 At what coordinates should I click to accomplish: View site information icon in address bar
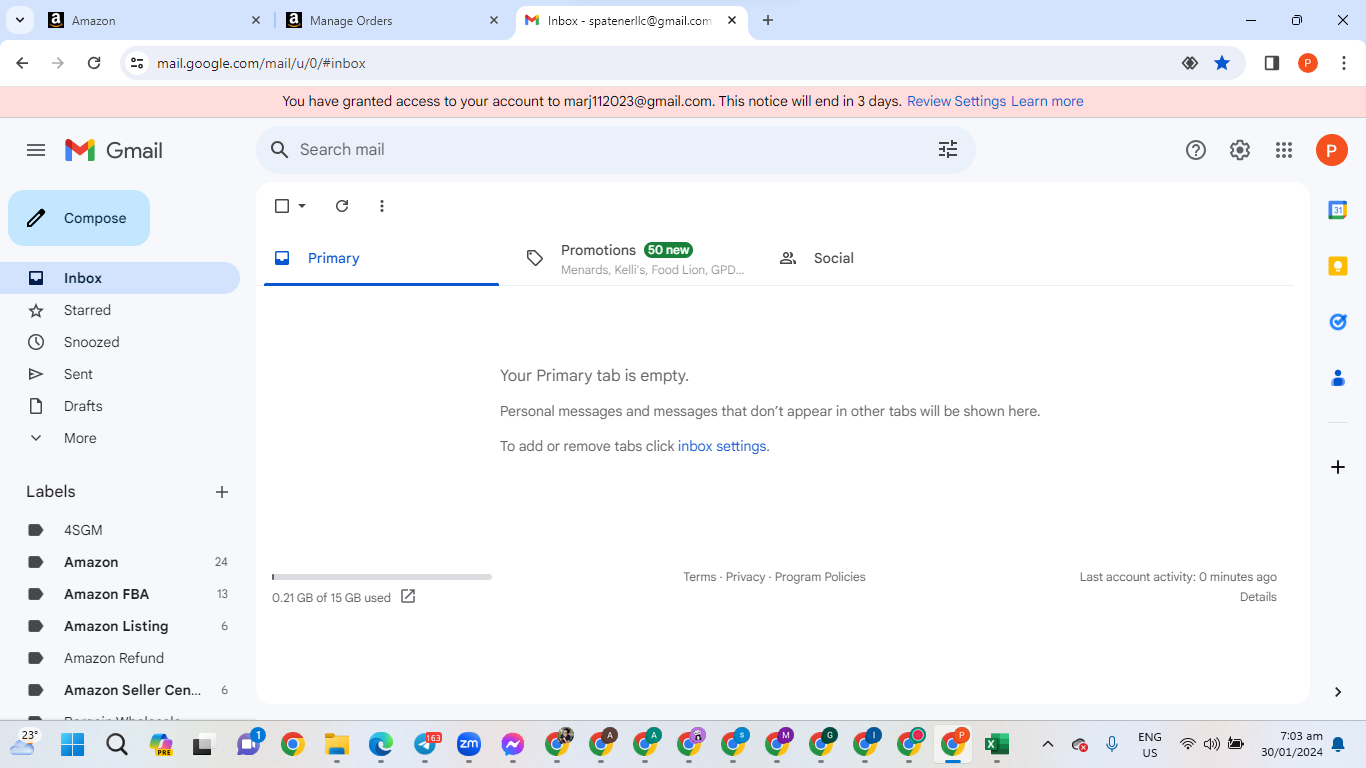coord(137,63)
